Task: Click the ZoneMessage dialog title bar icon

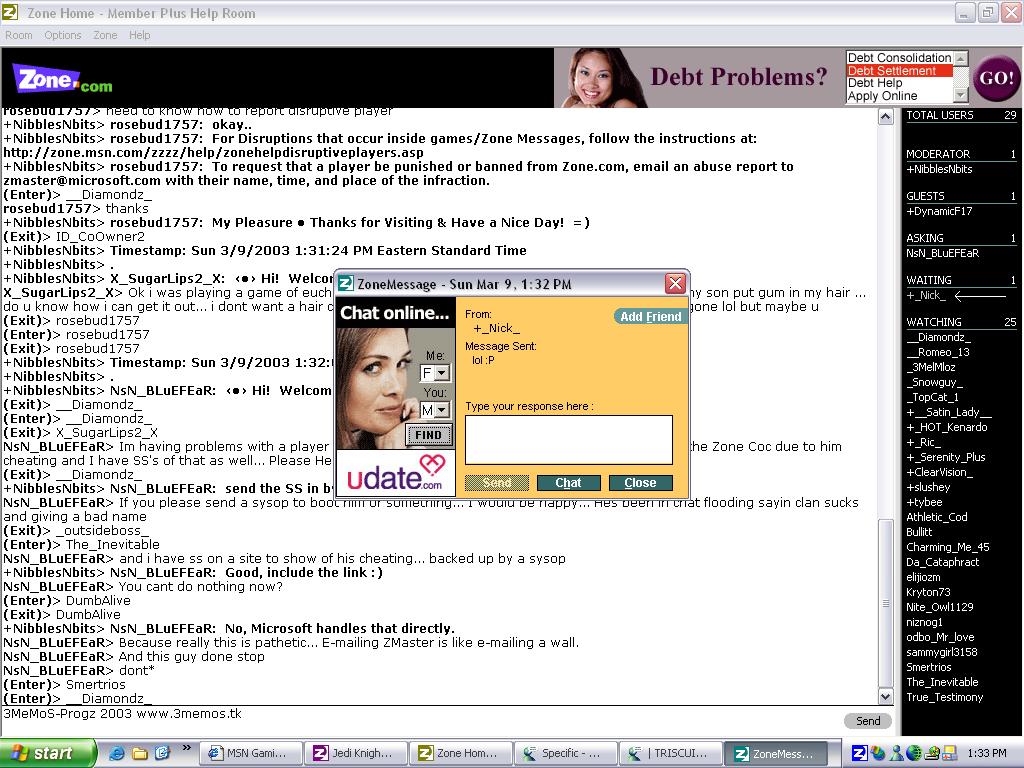Action: click(x=345, y=284)
